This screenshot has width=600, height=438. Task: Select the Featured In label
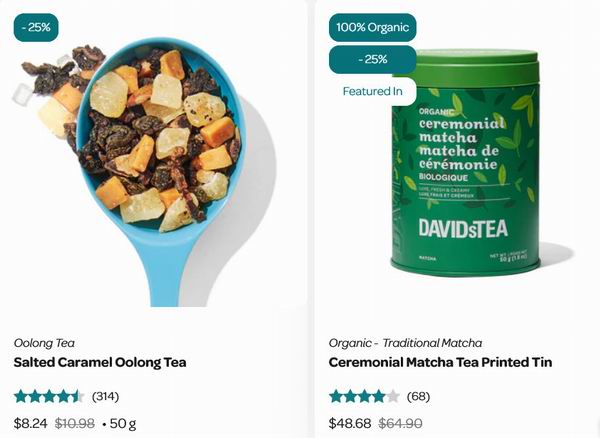[x=372, y=91]
